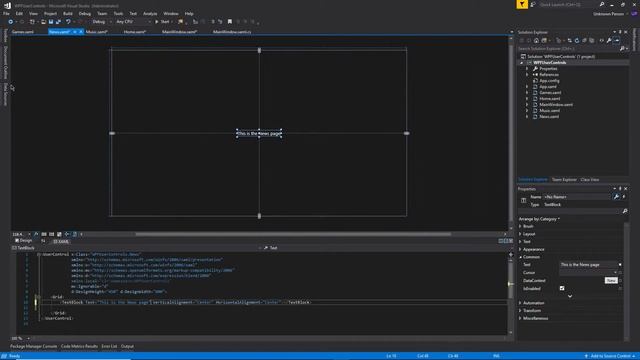
Task: Expand the Appearance category
Action: 520,249
